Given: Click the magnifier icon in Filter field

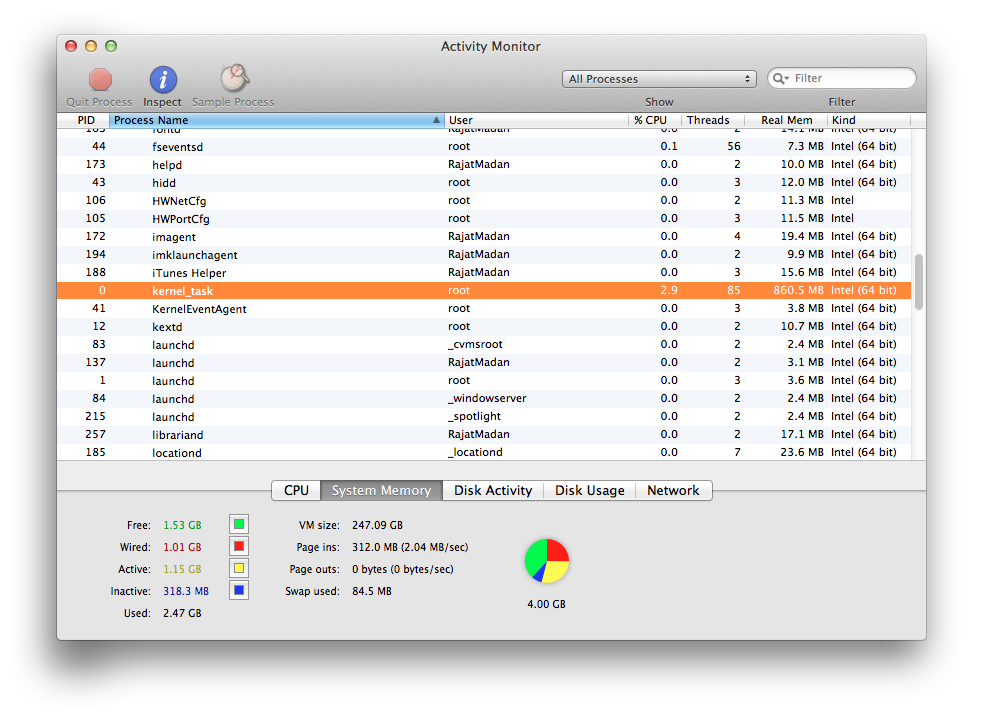Looking at the screenshot, I should 781,78.
